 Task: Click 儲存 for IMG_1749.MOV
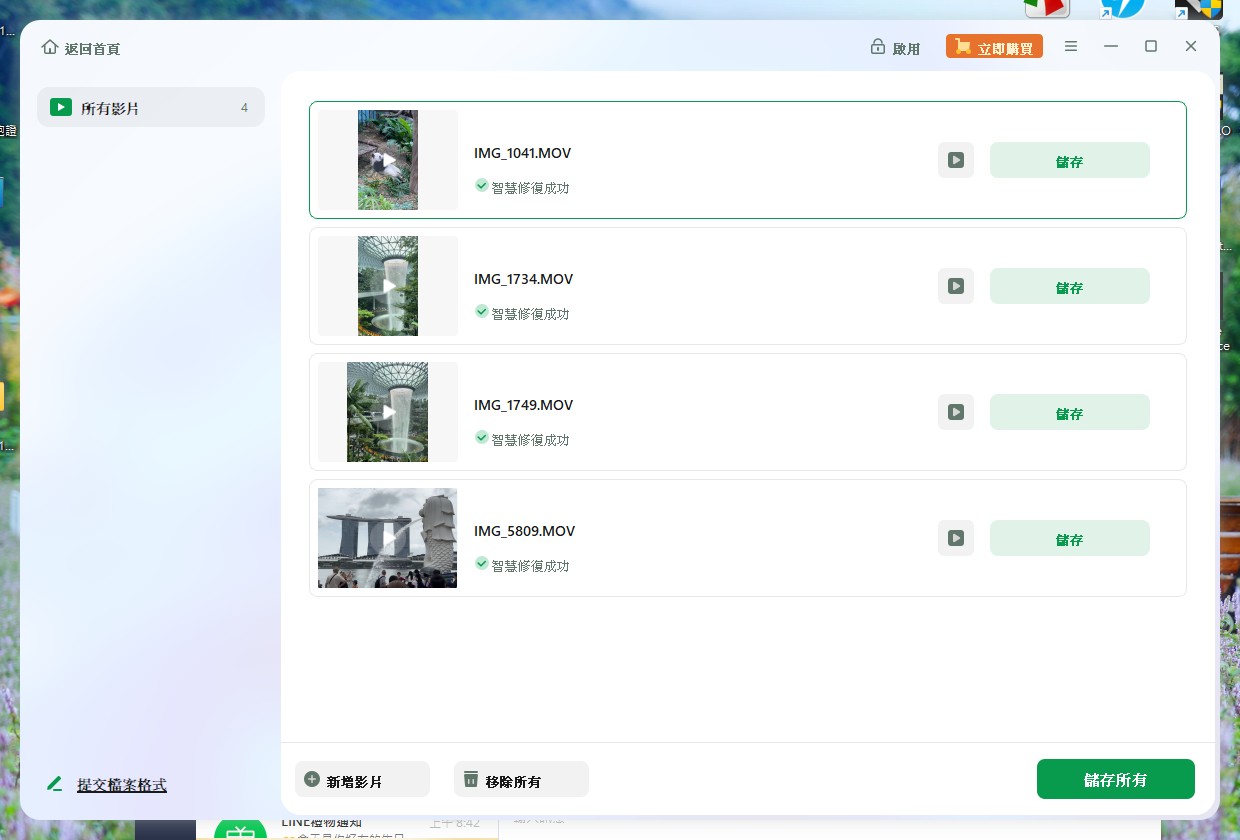click(1070, 412)
